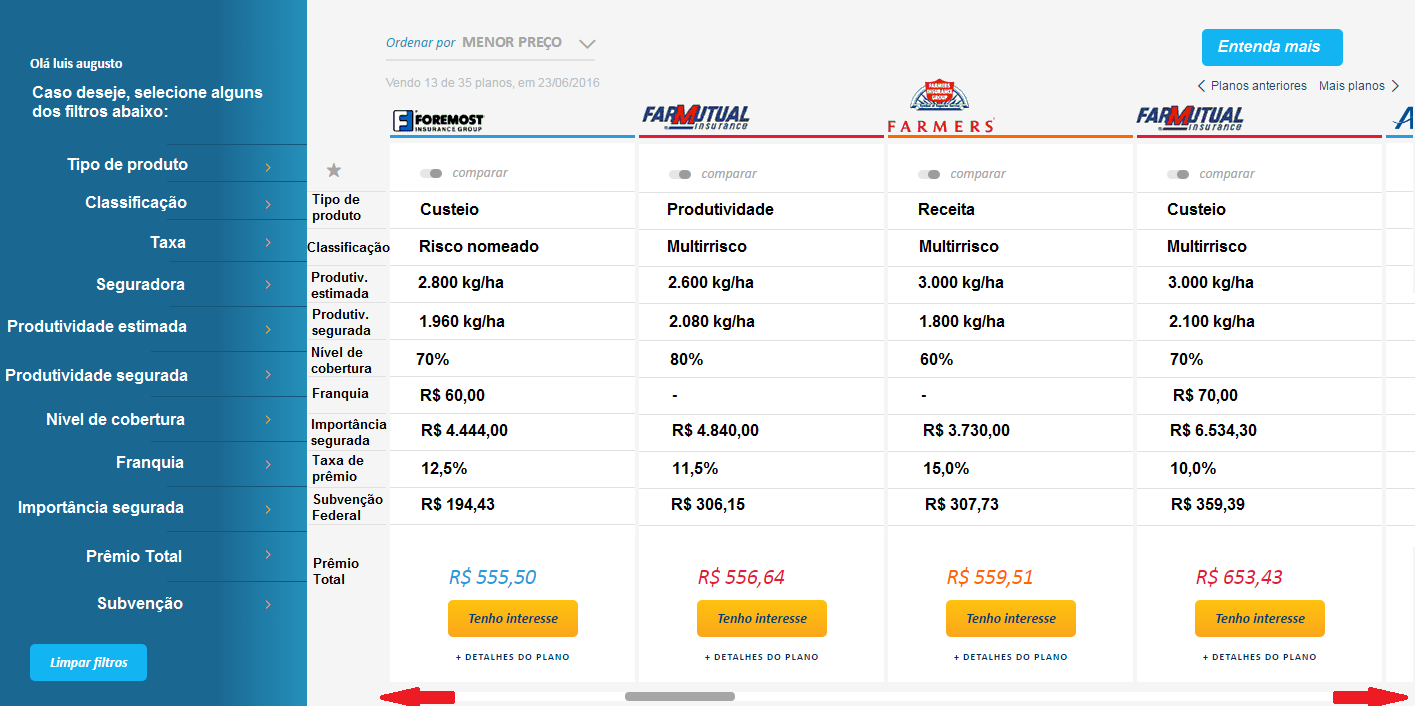
Task: Open the Ordenar por Menor Preço dropdown
Action: pyautogui.click(x=587, y=44)
